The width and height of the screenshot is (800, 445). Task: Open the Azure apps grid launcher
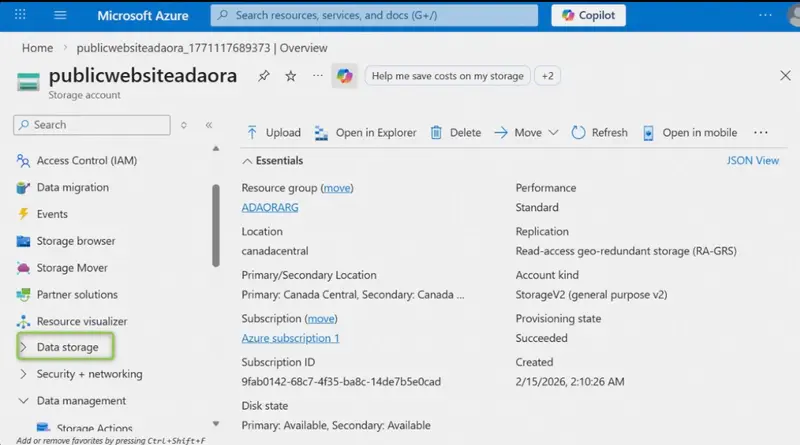pos(20,14)
